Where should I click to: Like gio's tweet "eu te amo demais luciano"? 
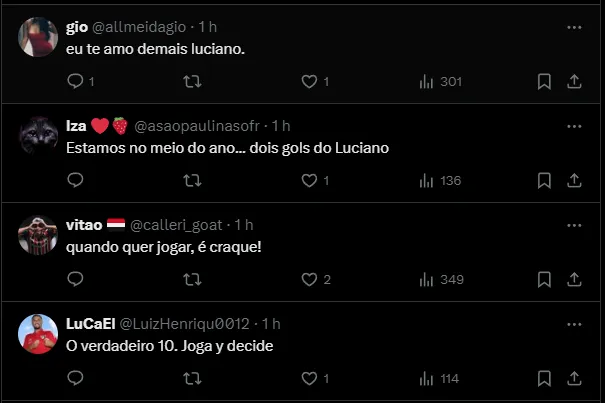click(x=310, y=82)
